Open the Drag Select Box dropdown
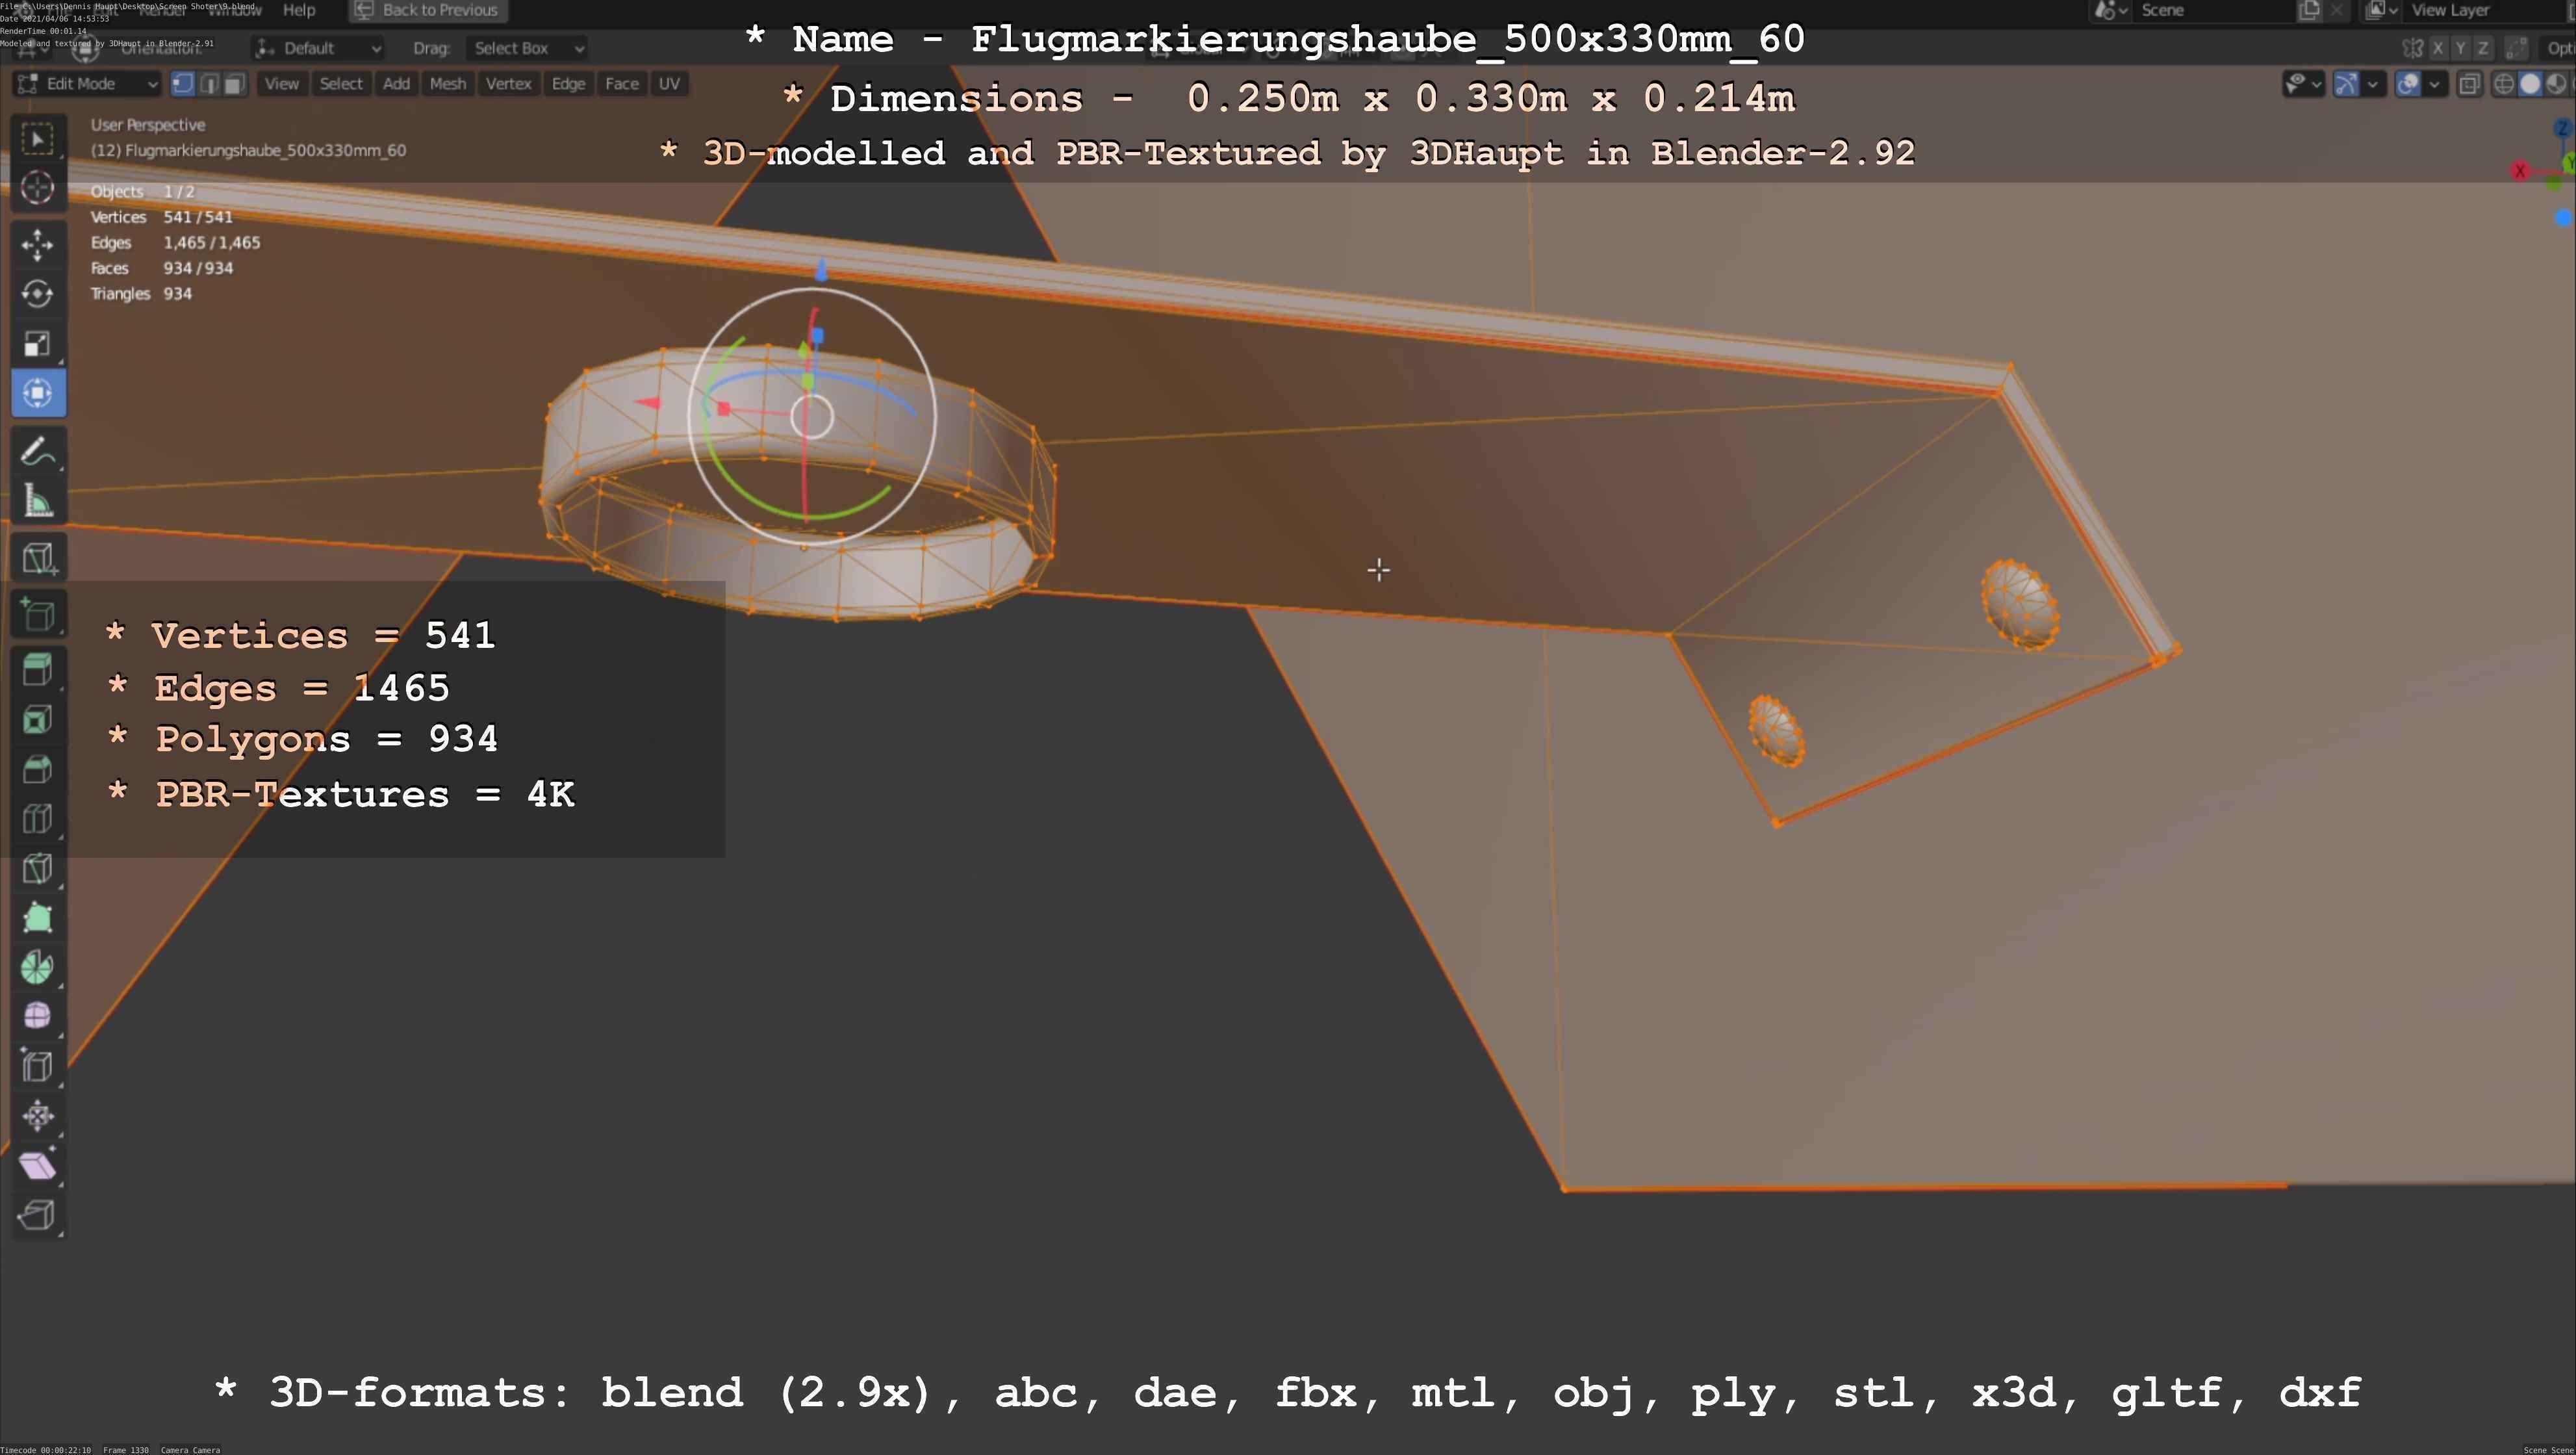Screen dimensions: 2576x1455 pos(527,48)
